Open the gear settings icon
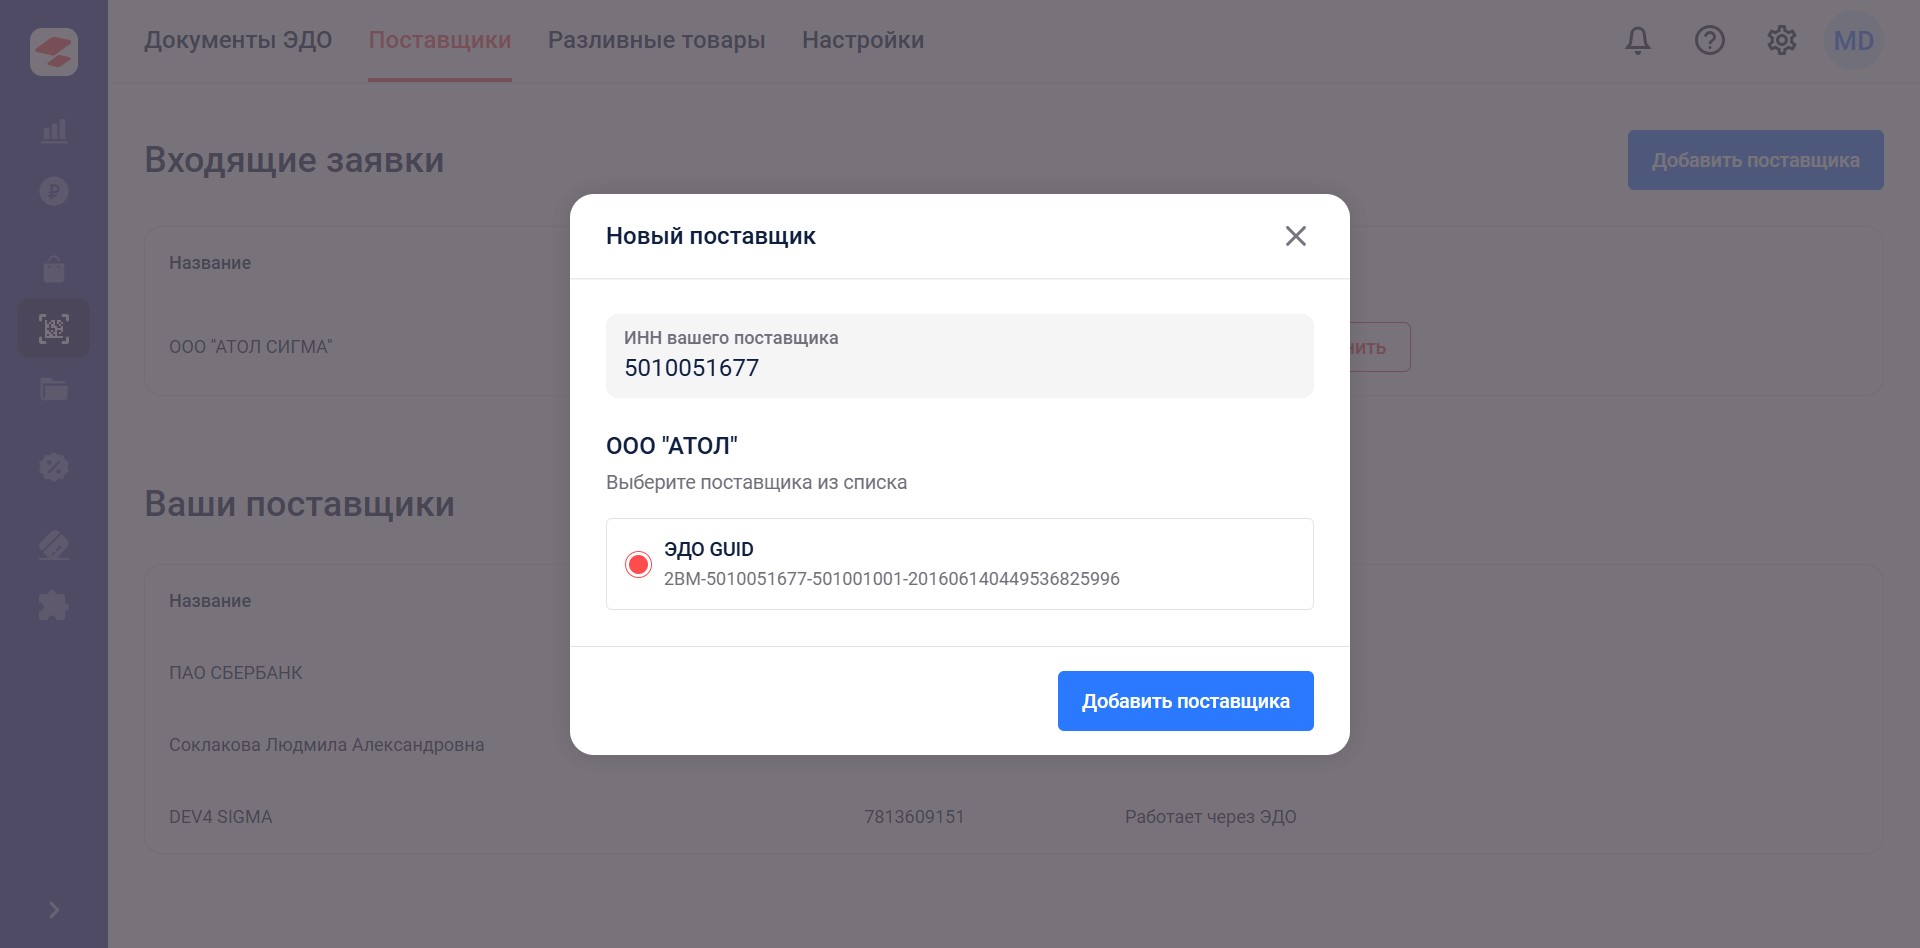Screen dimensions: 1920x948 tap(1781, 41)
